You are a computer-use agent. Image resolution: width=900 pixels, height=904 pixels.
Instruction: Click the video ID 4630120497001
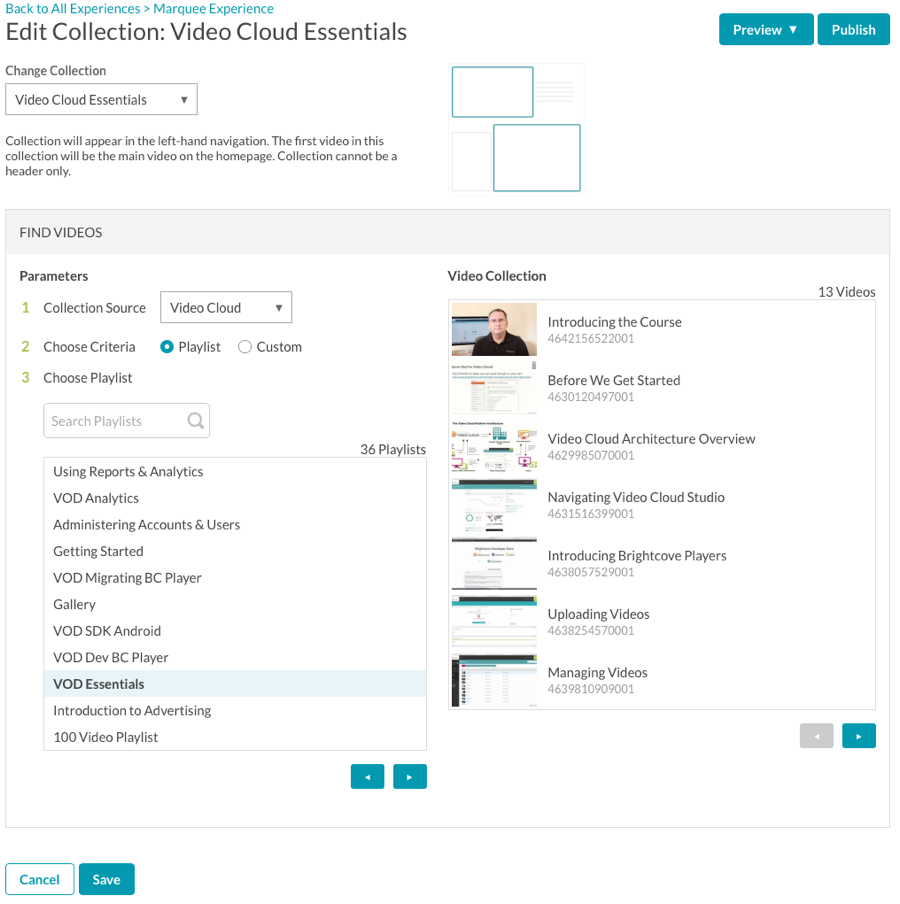[591, 397]
